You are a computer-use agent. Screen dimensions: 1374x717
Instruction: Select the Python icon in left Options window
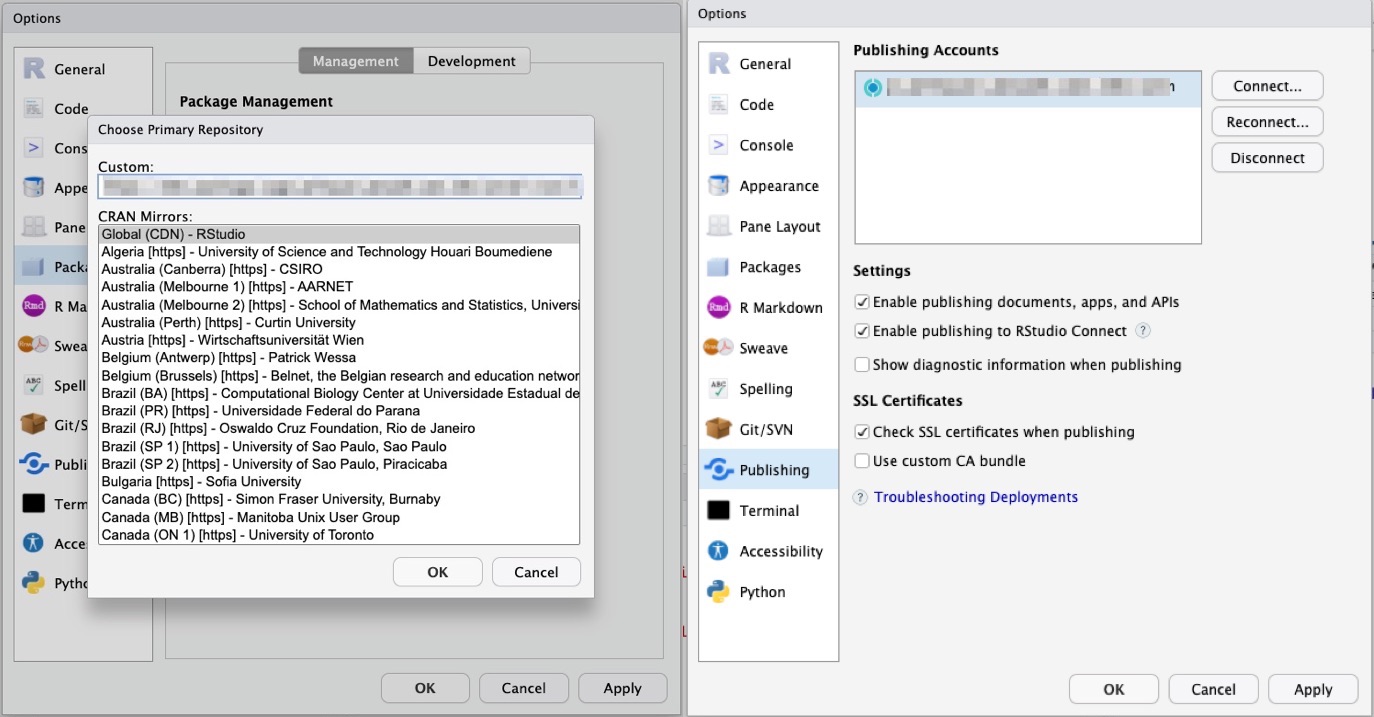point(34,583)
